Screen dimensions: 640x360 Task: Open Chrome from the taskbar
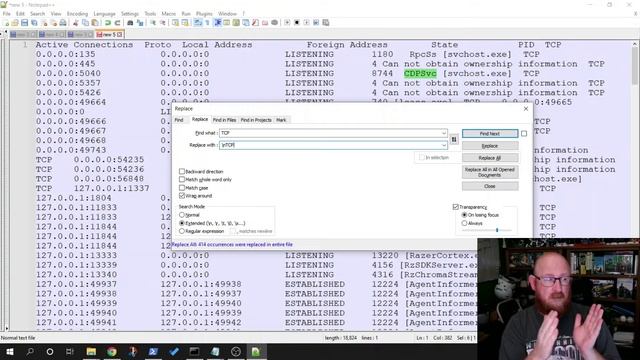(111, 351)
